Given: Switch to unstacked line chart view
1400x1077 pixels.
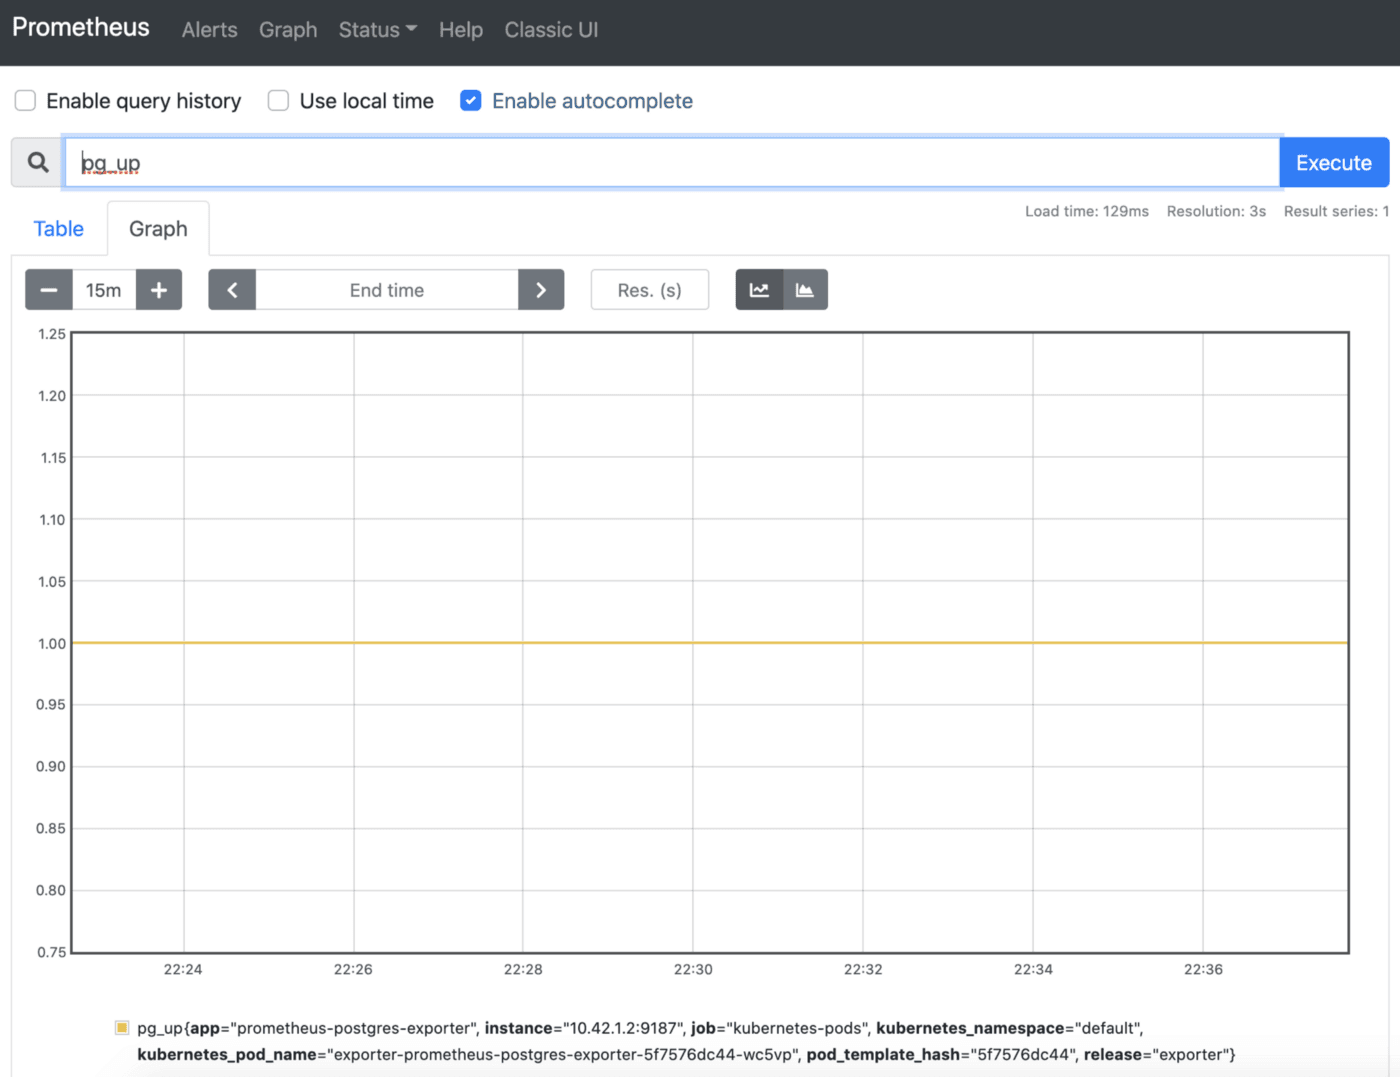Looking at the screenshot, I should (x=759, y=290).
